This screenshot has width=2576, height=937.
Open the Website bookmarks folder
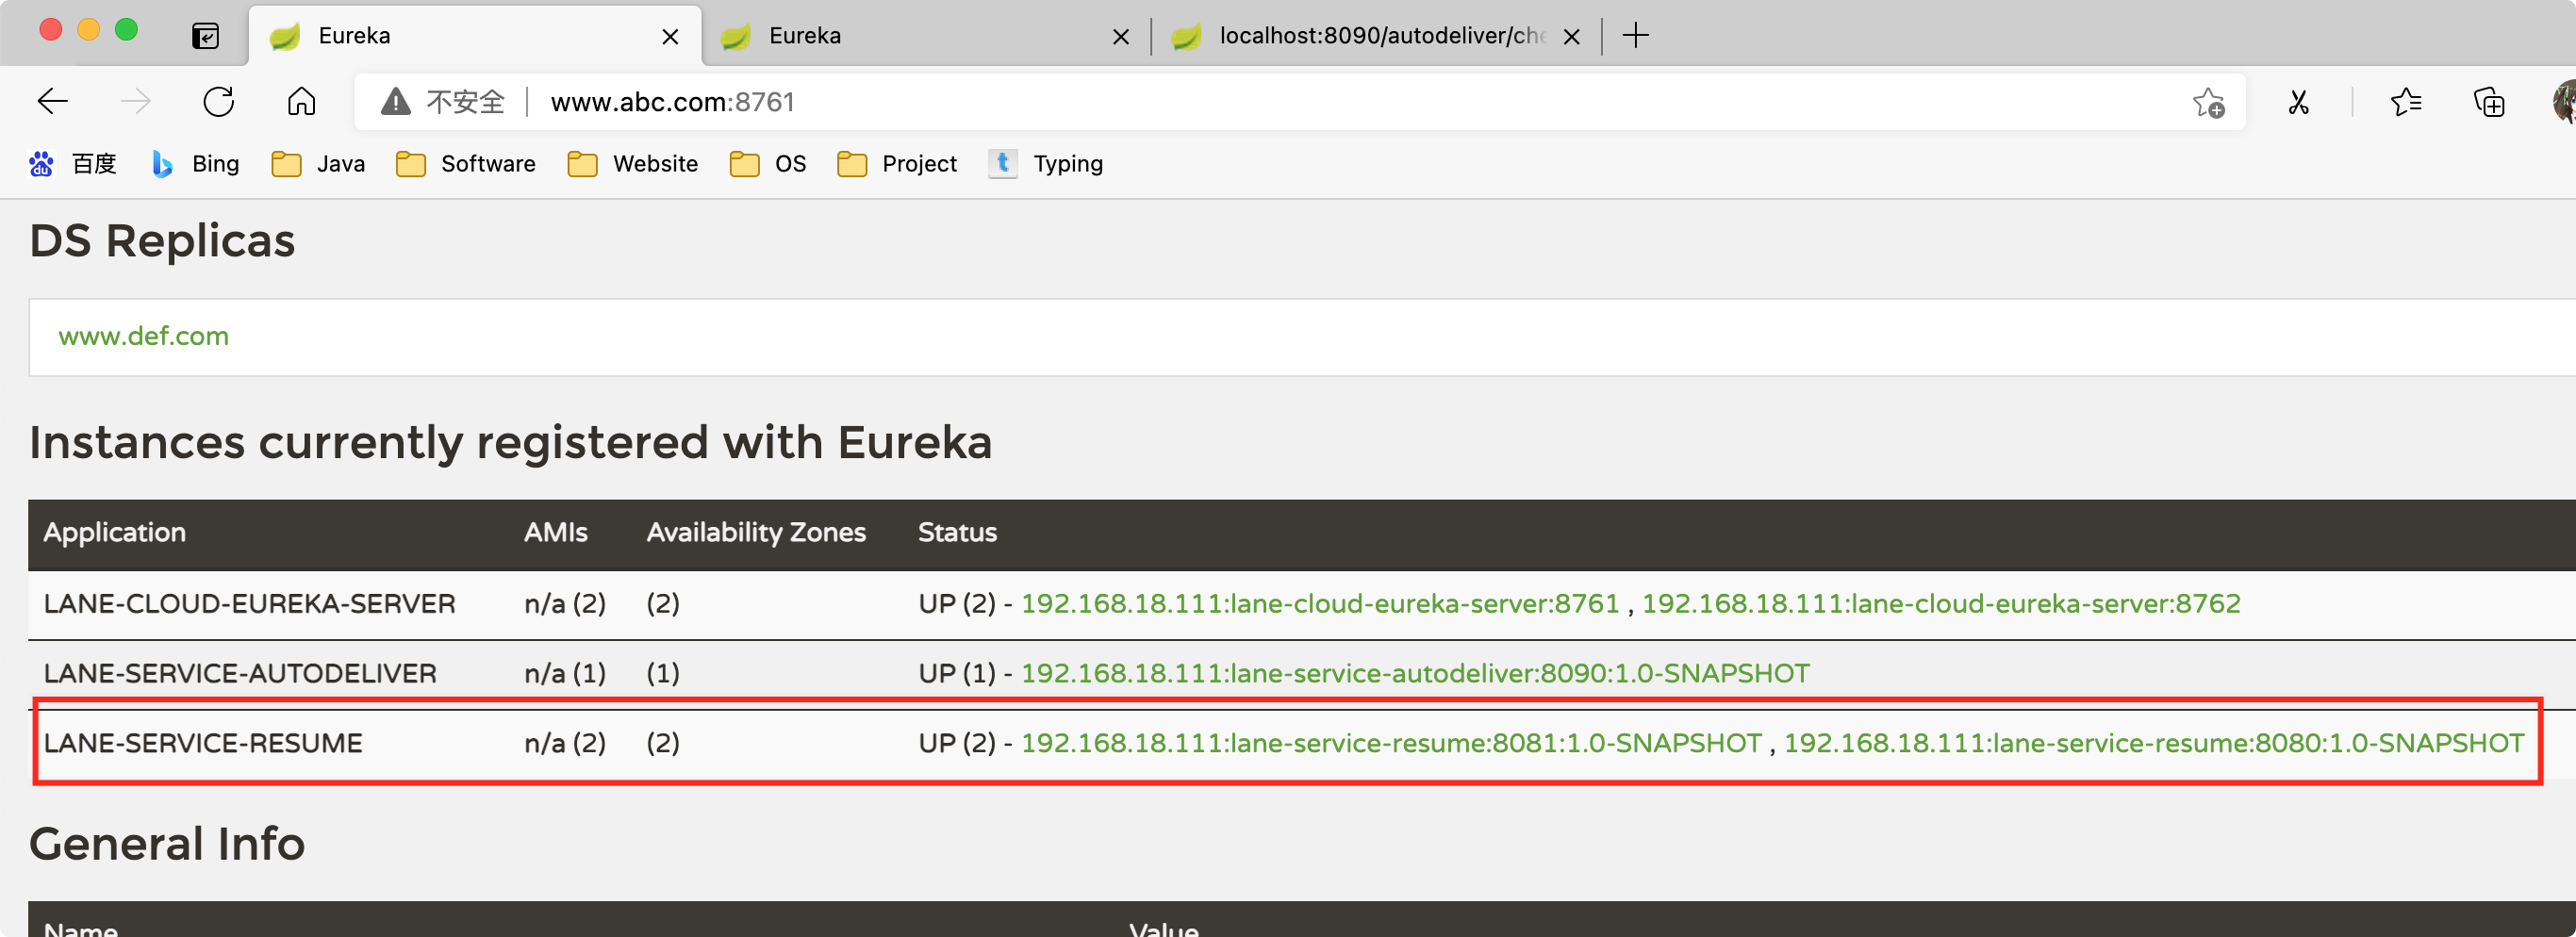point(632,163)
